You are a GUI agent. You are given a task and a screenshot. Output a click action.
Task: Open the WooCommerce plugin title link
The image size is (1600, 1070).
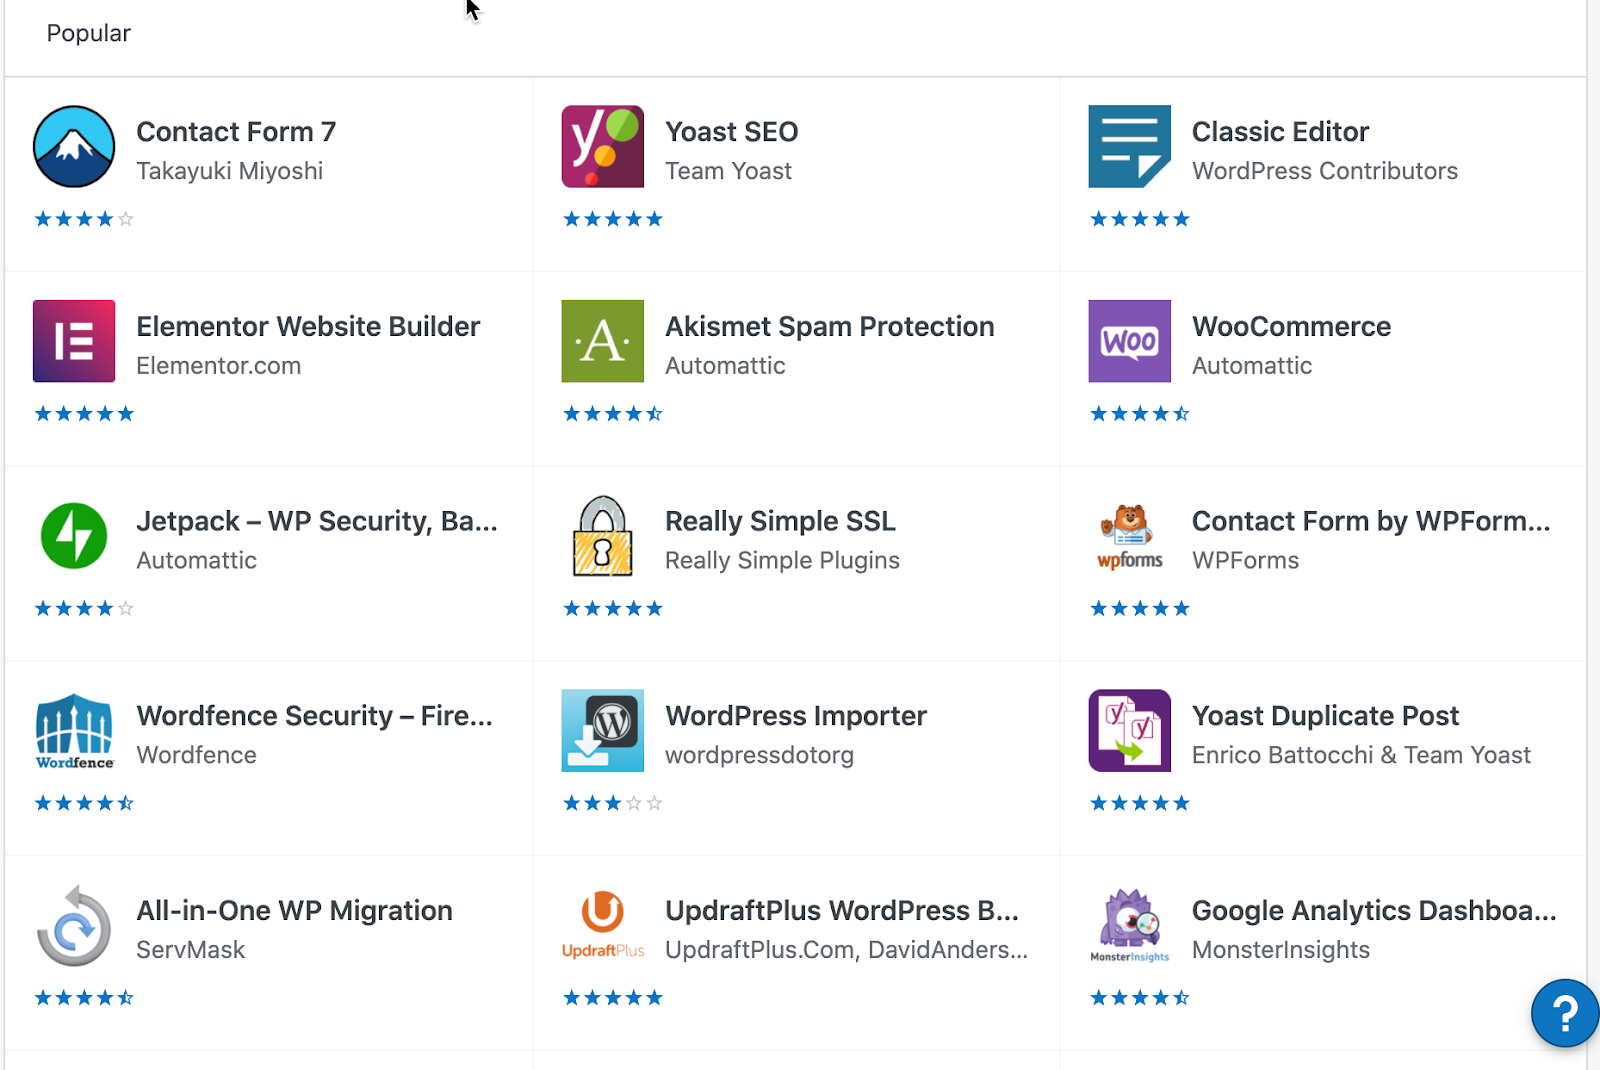pos(1291,326)
